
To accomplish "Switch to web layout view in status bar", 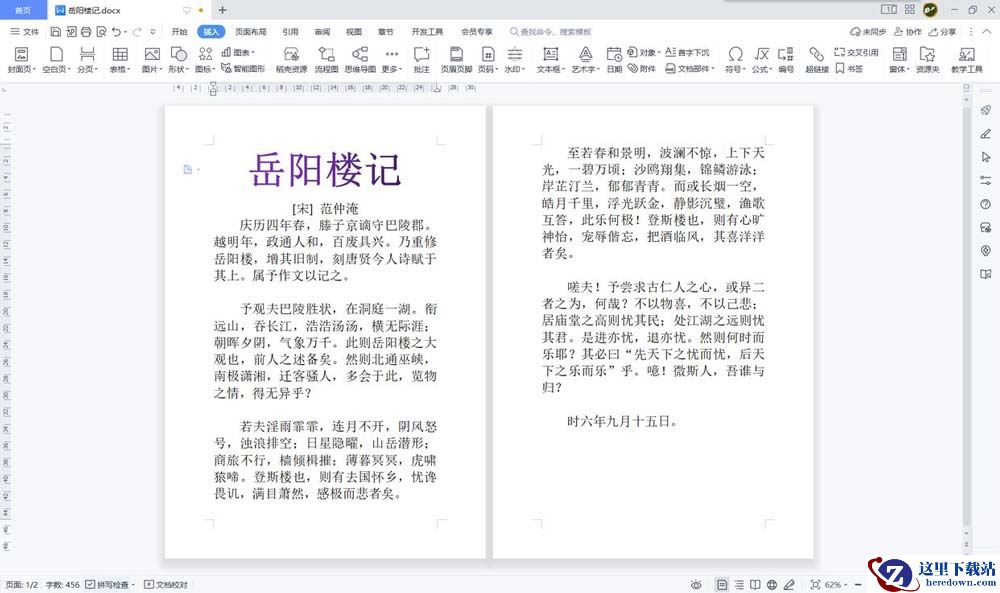I will [x=772, y=584].
